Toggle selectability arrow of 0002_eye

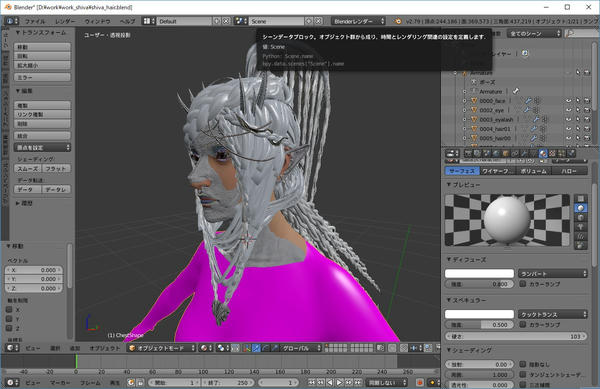pos(578,110)
